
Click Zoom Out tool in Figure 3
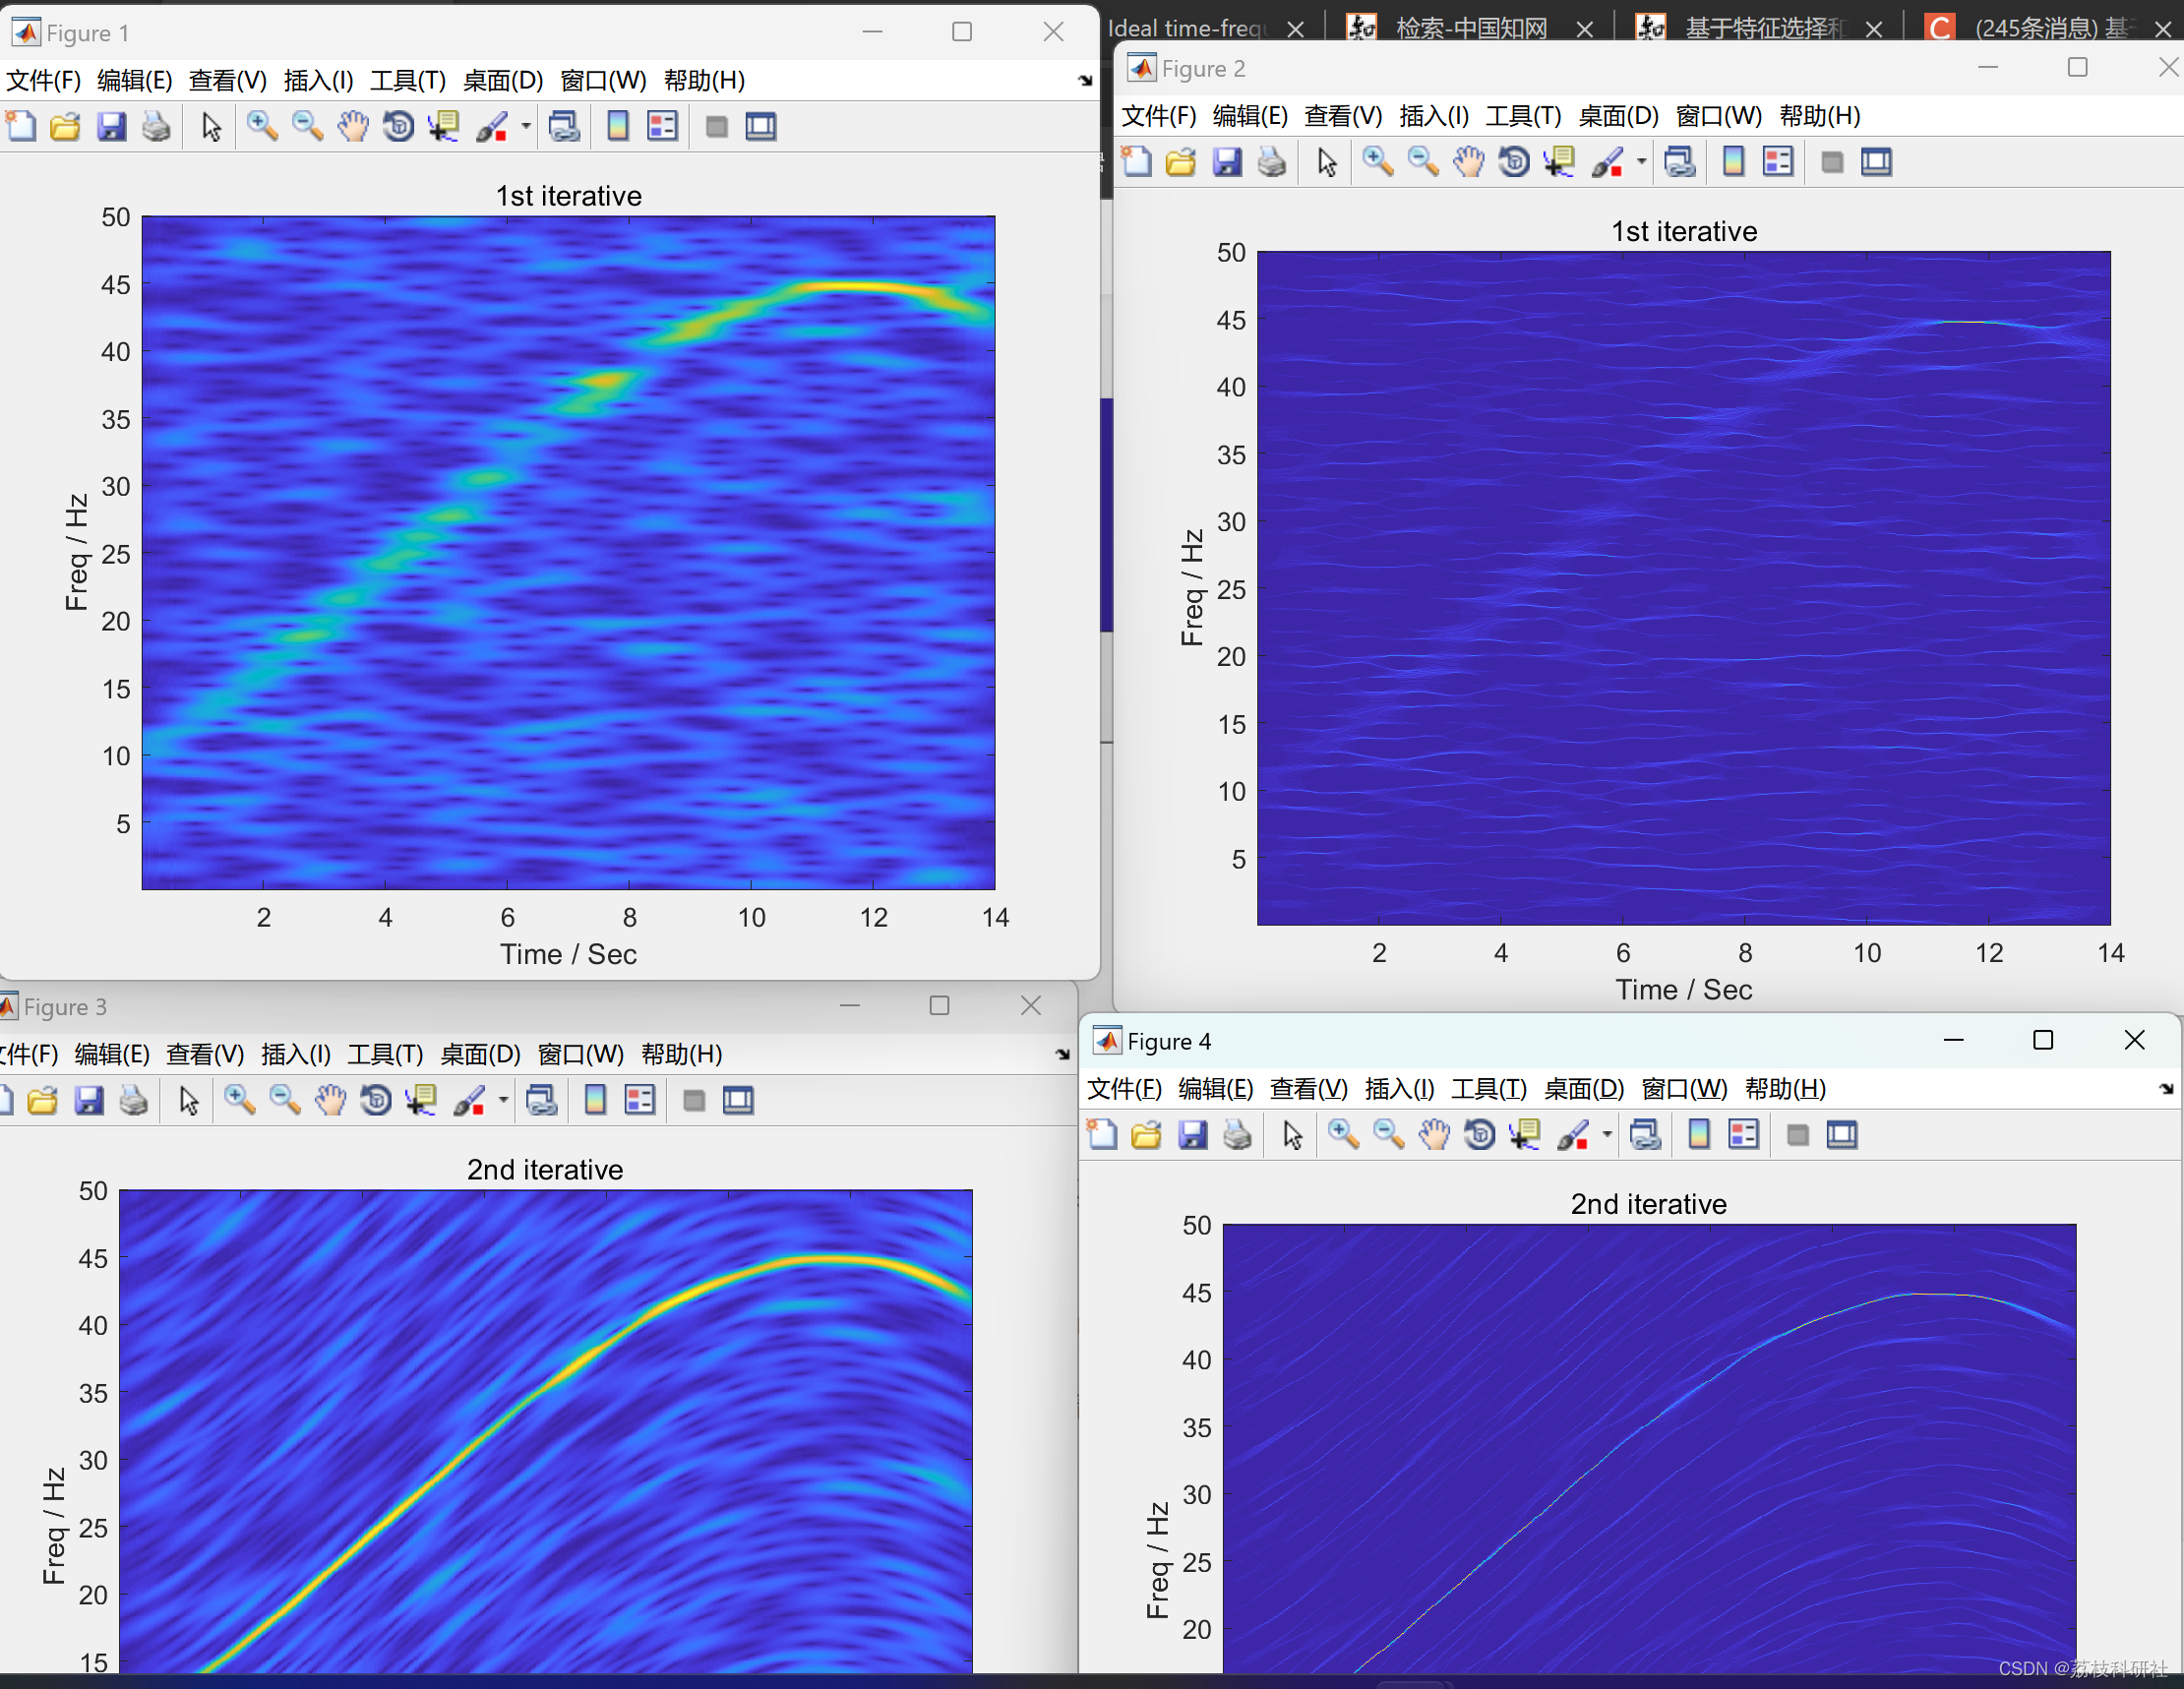click(285, 1100)
